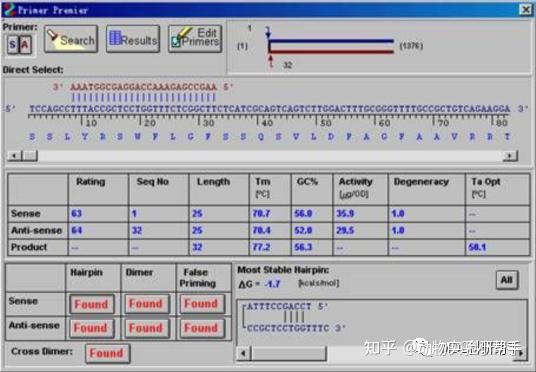Click Anti-sense Activity value 29.5

pos(345,230)
